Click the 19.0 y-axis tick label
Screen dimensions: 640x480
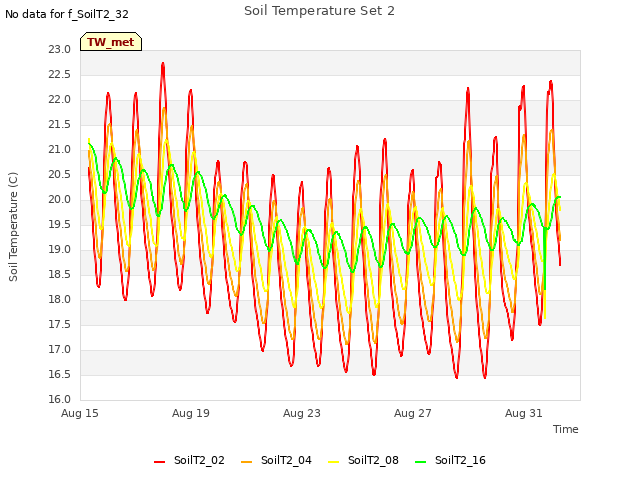[60, 249]
